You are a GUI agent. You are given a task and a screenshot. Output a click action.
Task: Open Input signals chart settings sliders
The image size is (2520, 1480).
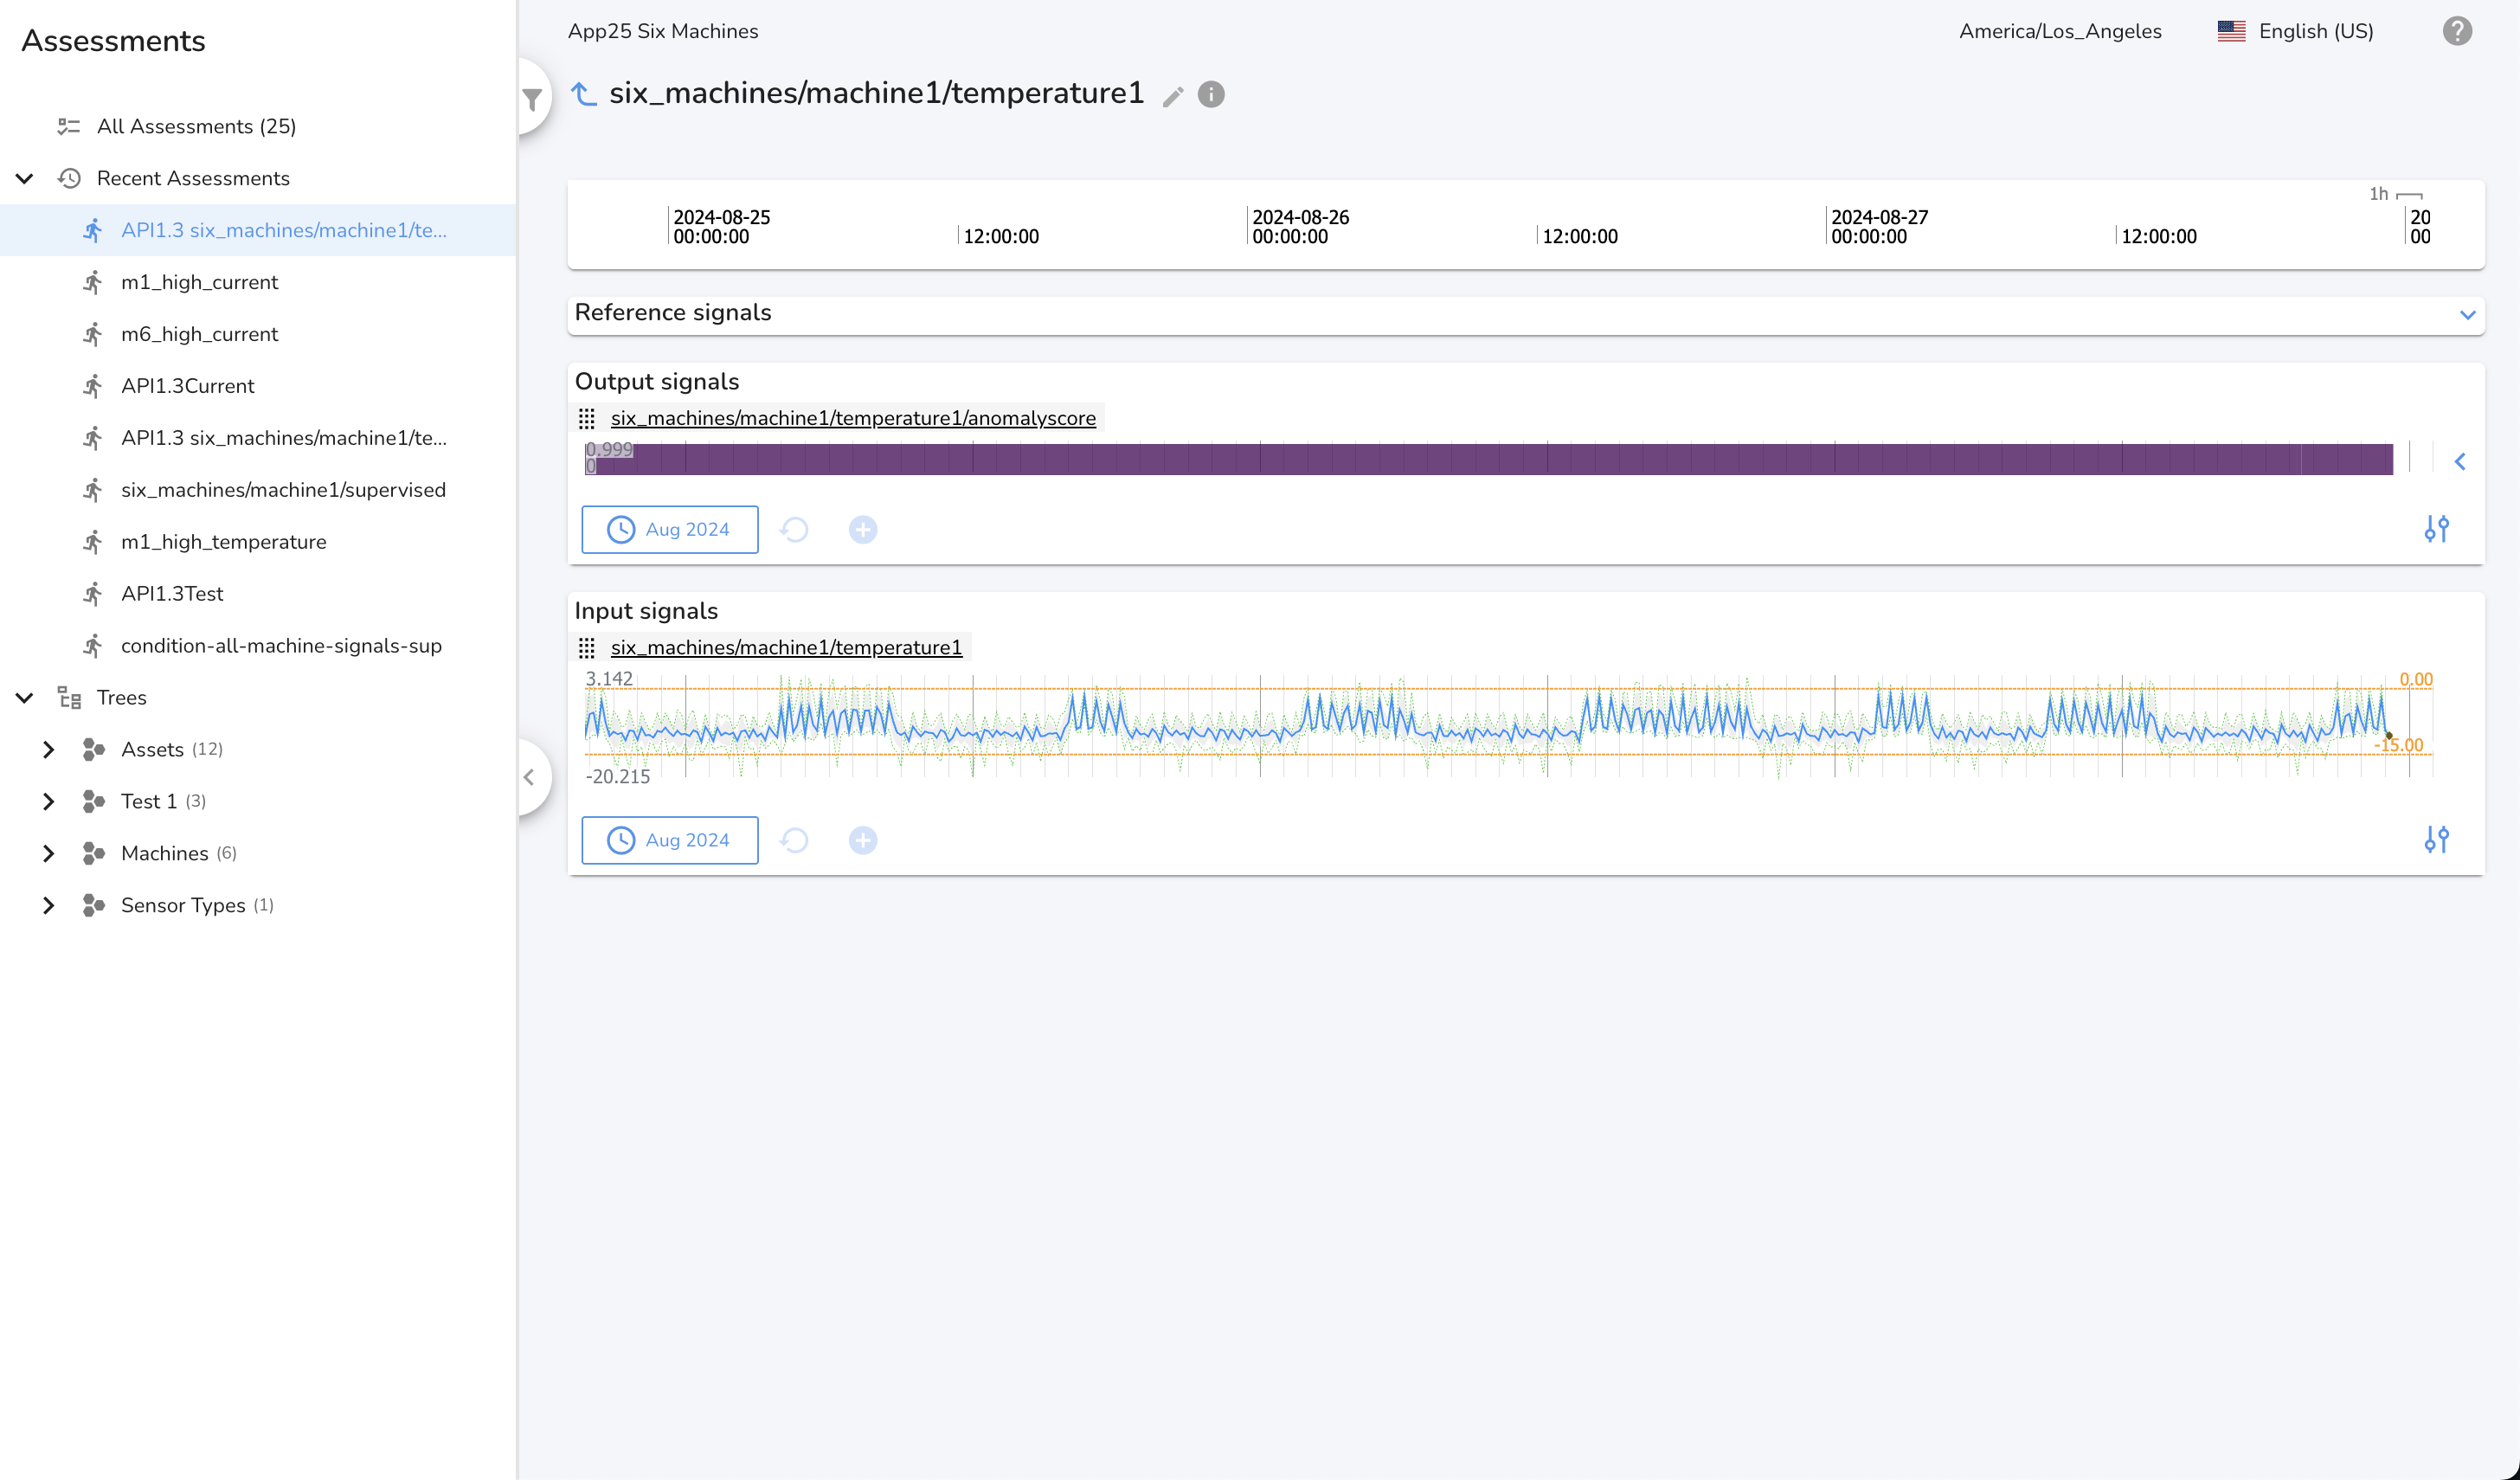[x=2437, y=840]
